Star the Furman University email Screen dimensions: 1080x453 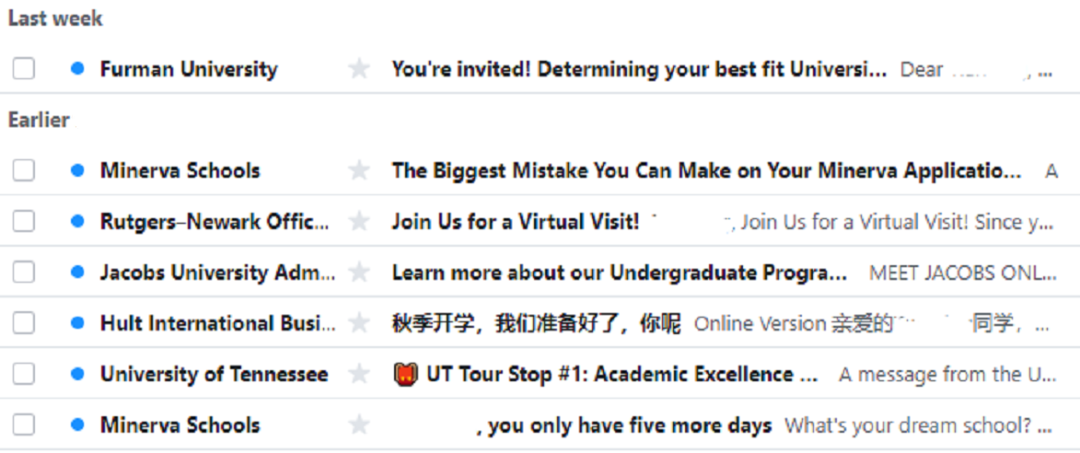coord(358,69)
